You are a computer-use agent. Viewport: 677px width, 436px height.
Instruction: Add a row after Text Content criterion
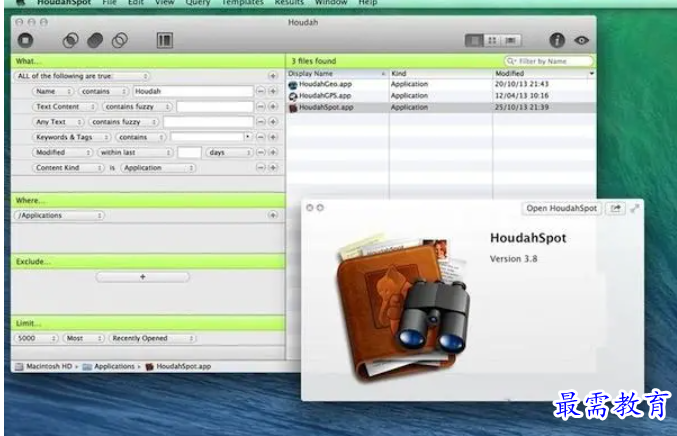[273, 107]
